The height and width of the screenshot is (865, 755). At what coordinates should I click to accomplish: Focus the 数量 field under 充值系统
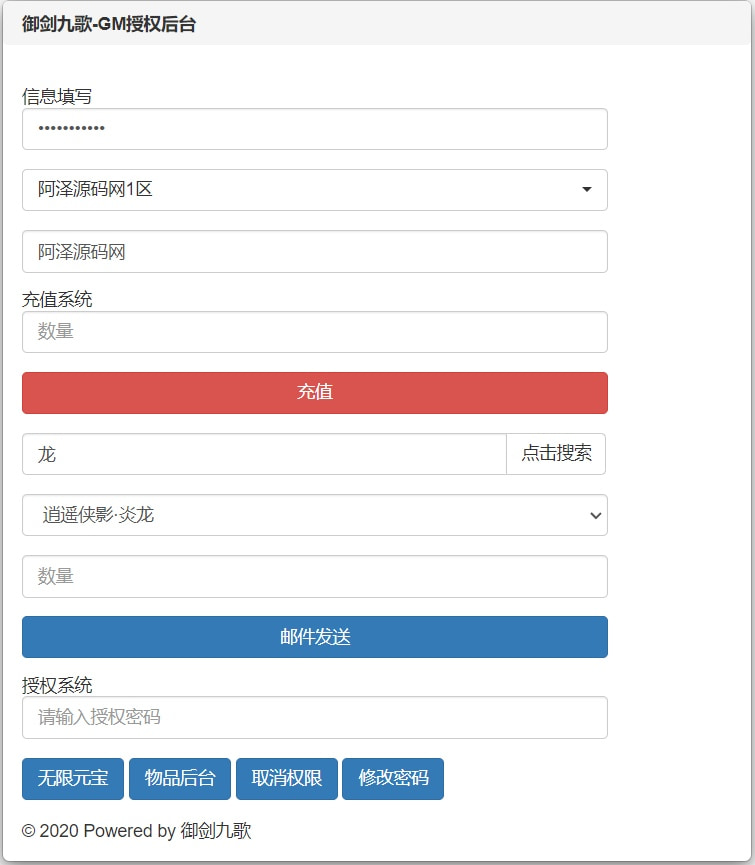pyautogui.click(x=314, y=332)
